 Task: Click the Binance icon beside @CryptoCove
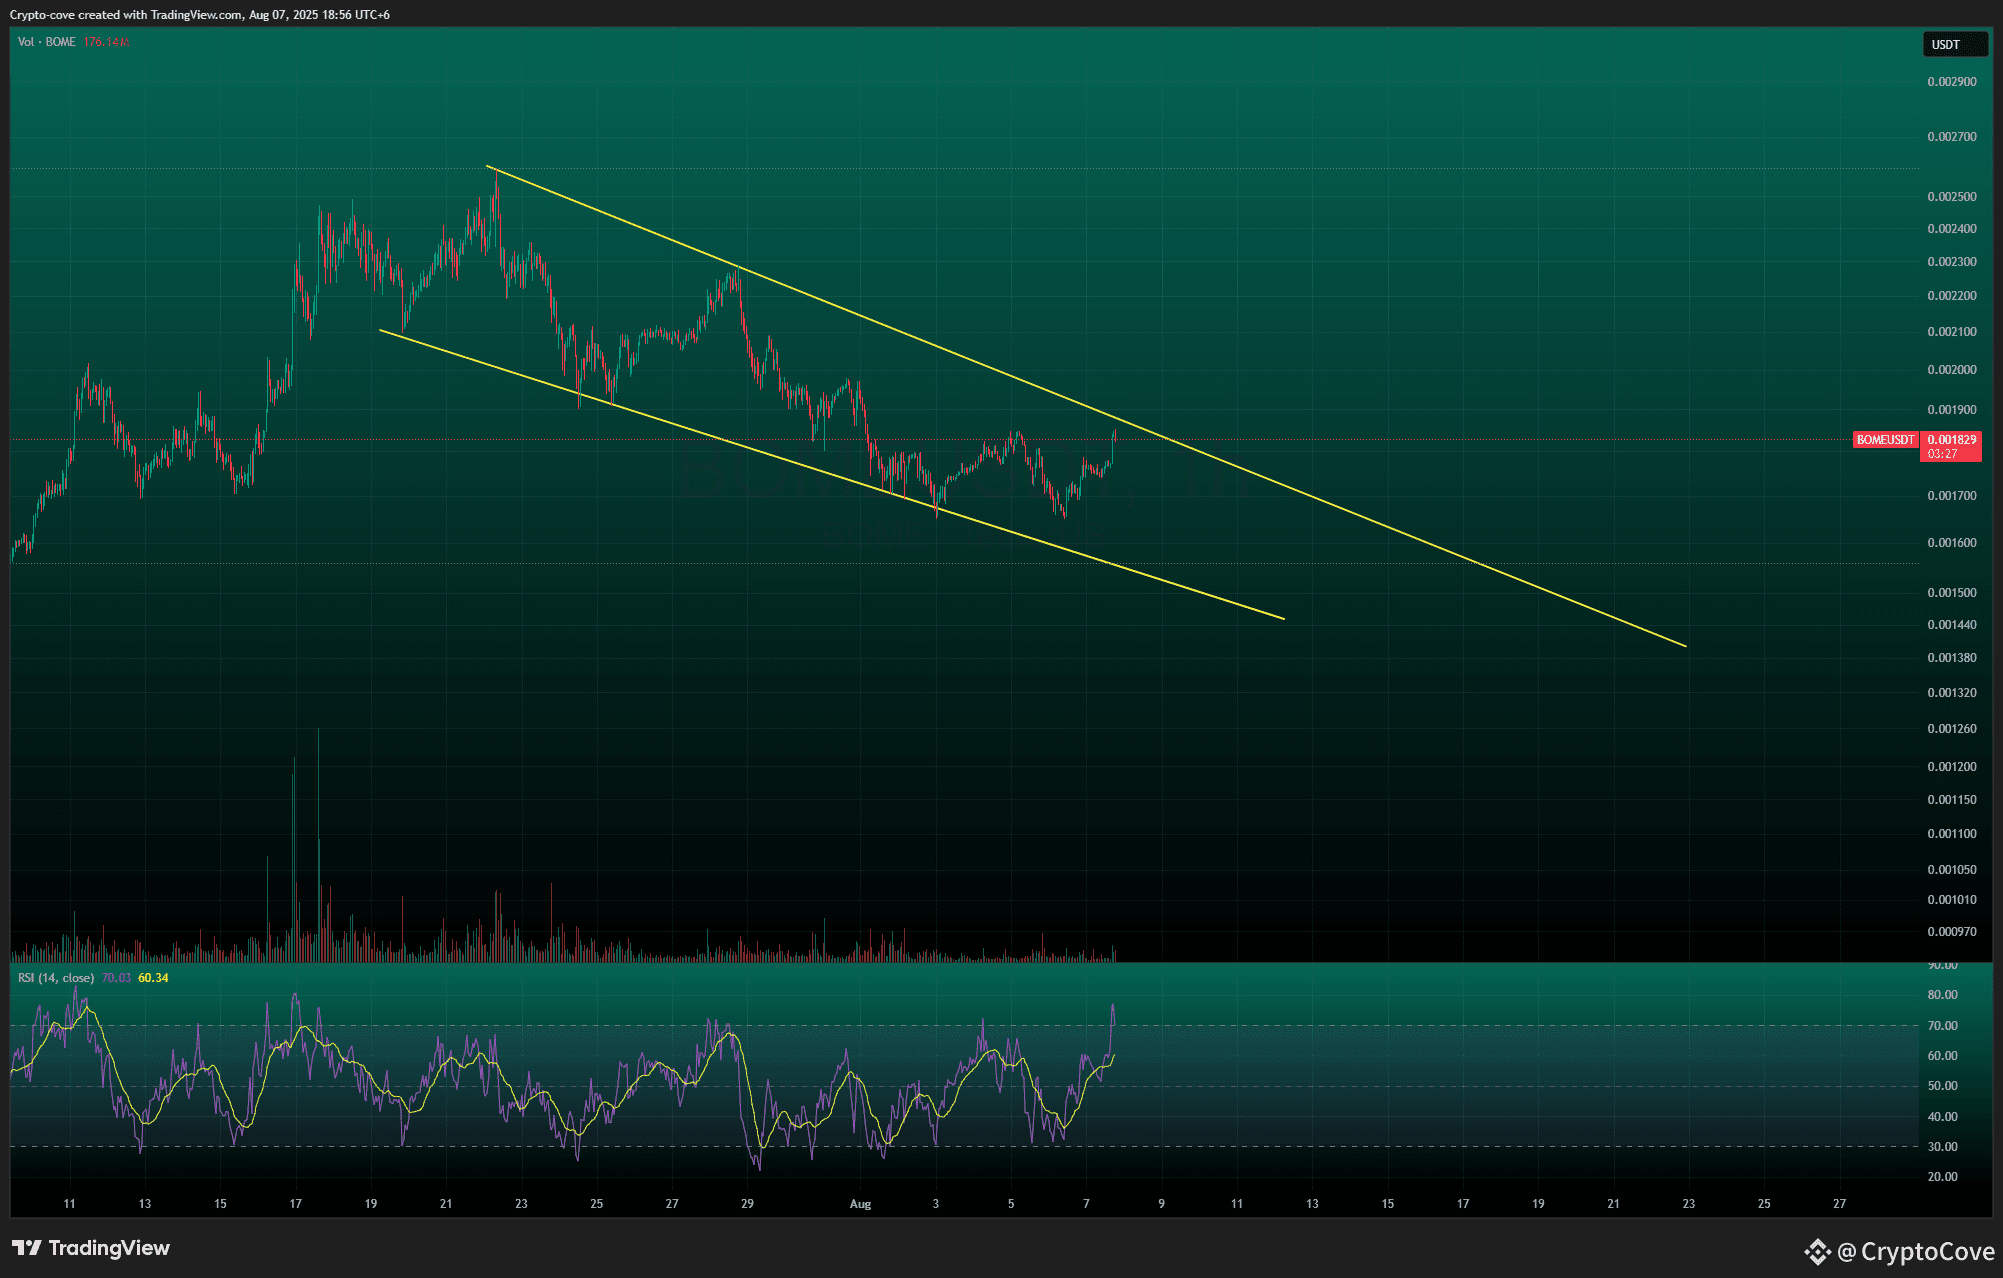pos(1817,1251)
